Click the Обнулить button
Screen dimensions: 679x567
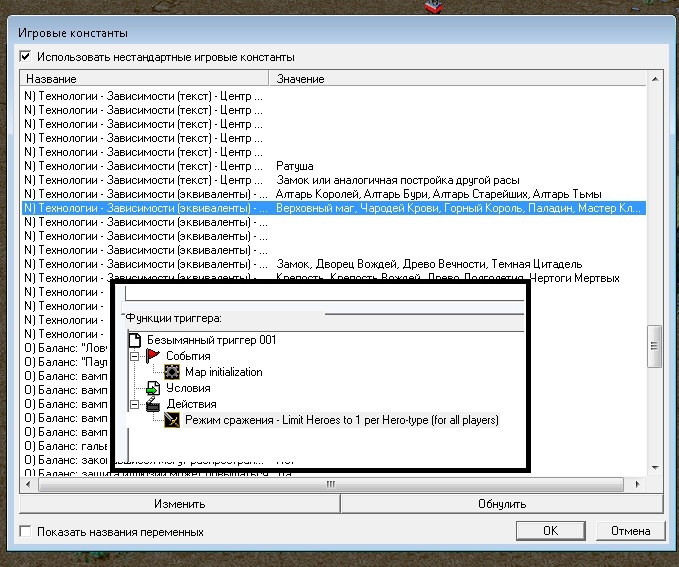click(x=502, y=504)
